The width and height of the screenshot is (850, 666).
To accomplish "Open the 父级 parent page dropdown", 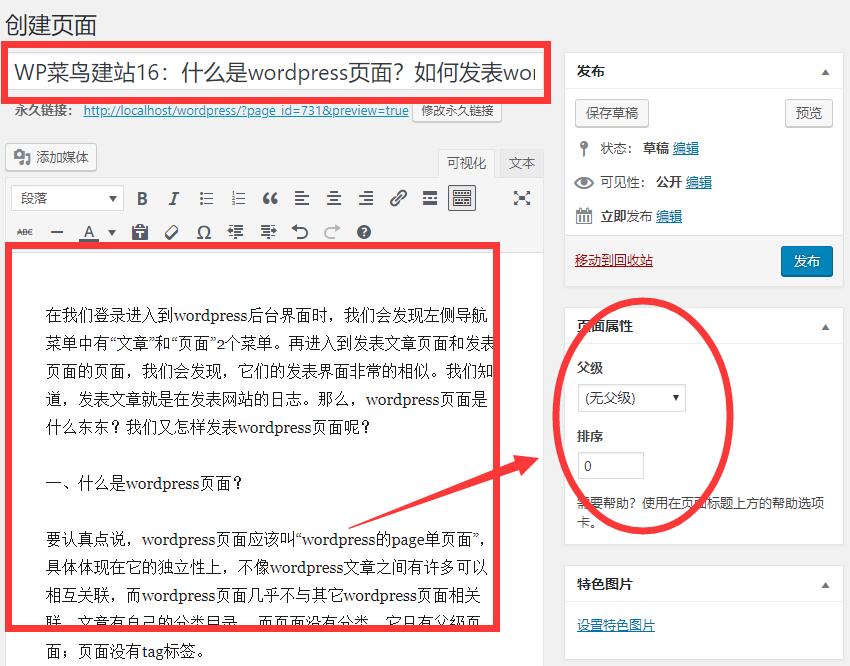I will click(x=633, y=397).
